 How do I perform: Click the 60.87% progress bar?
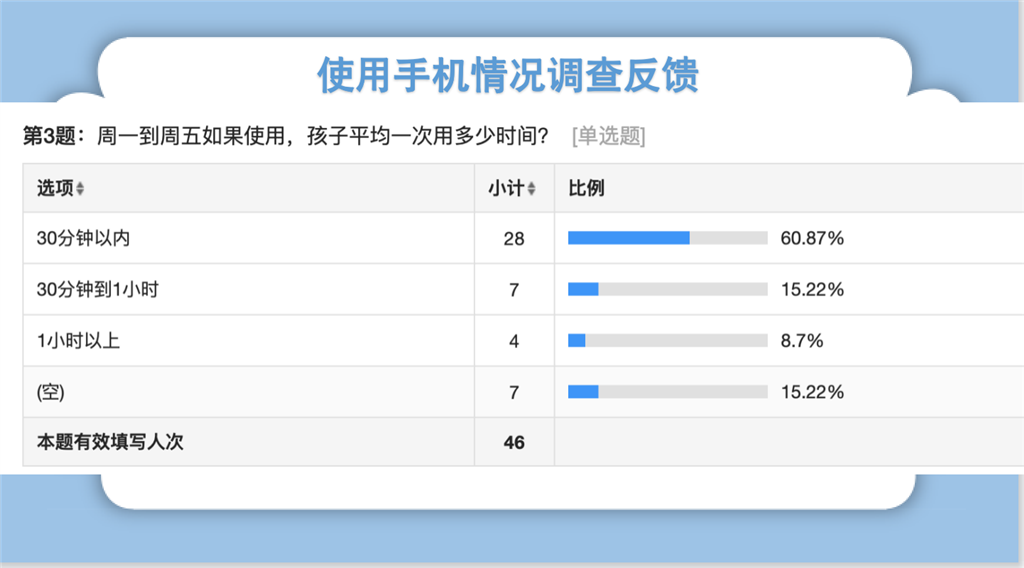point(667,238)
